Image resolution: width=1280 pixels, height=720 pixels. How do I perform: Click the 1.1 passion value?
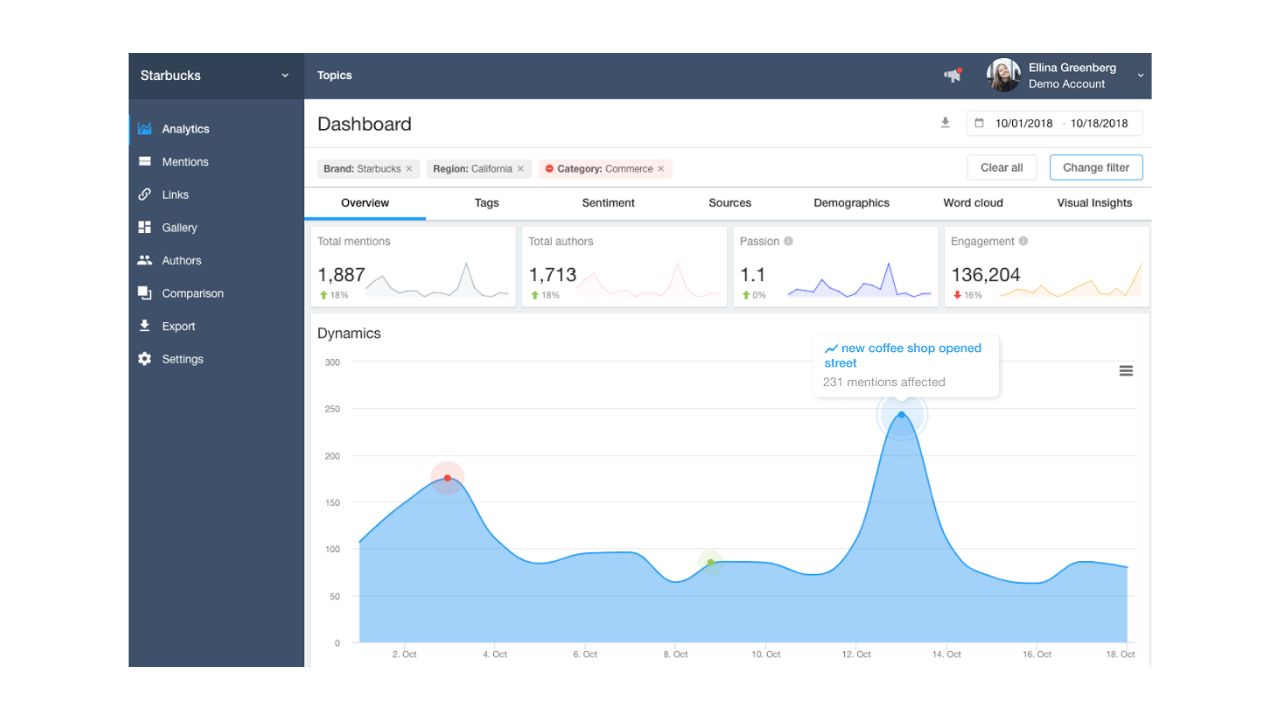753,275
